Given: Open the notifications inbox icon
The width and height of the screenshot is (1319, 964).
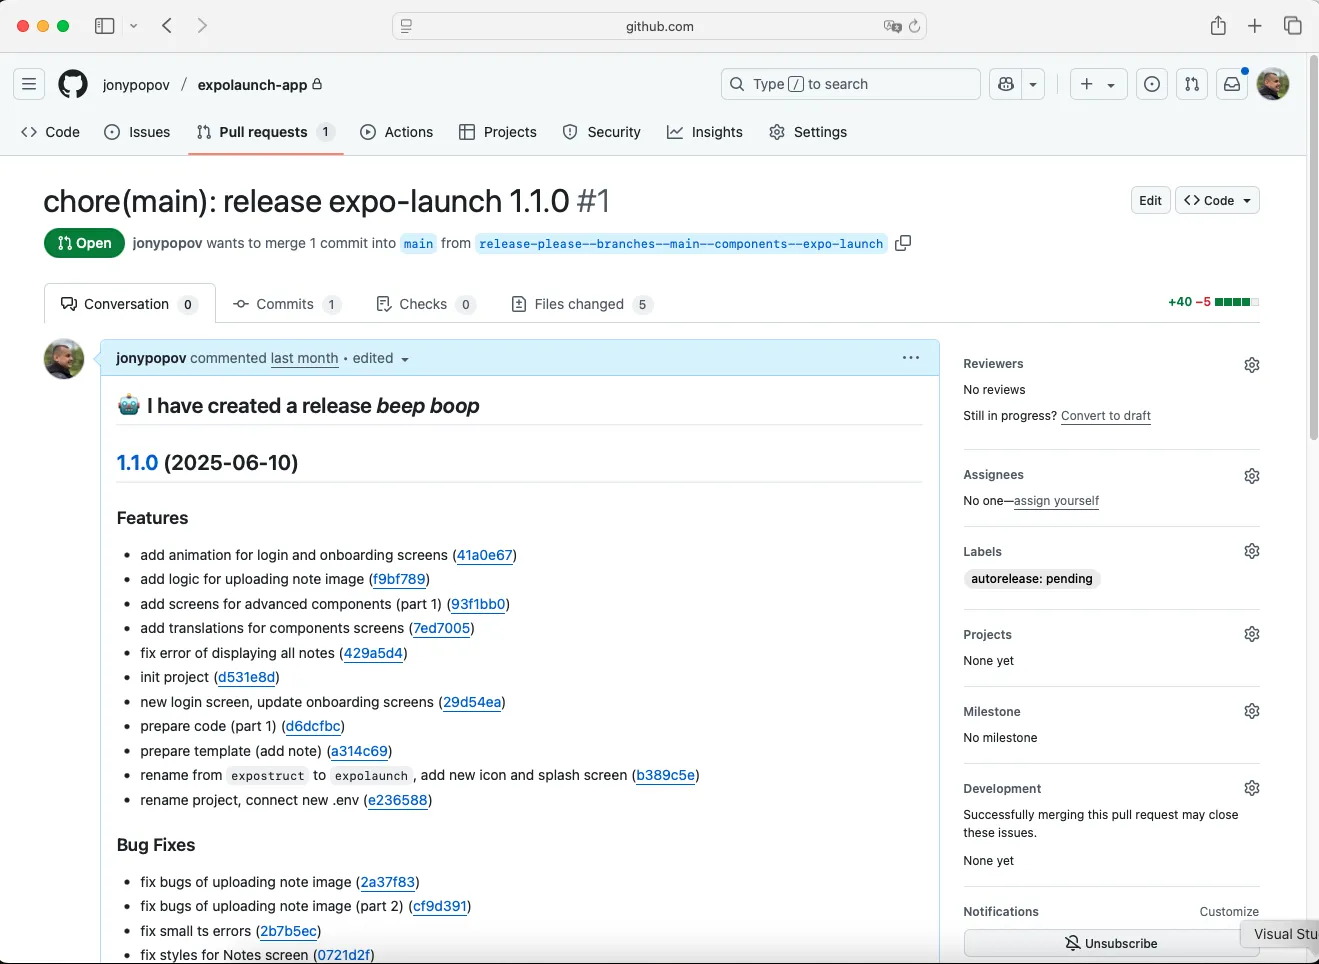Looking at the screenshot, I should tap(1232, 84).
